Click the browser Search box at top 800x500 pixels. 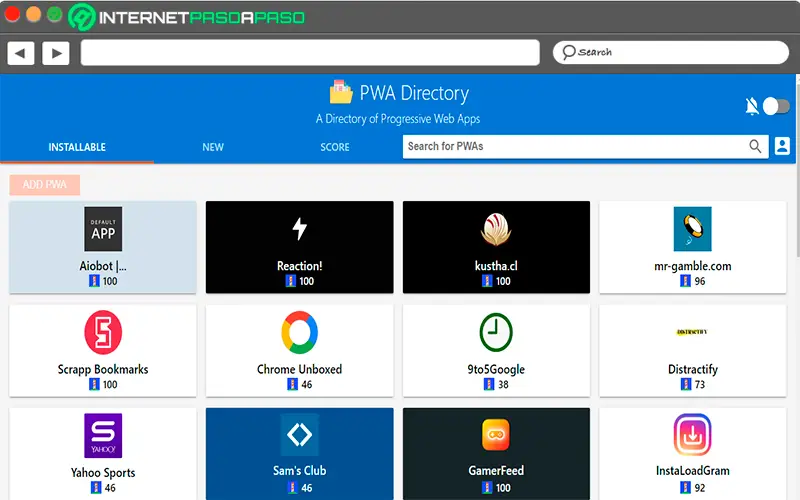pyautogui.click(x=671, y=53)
